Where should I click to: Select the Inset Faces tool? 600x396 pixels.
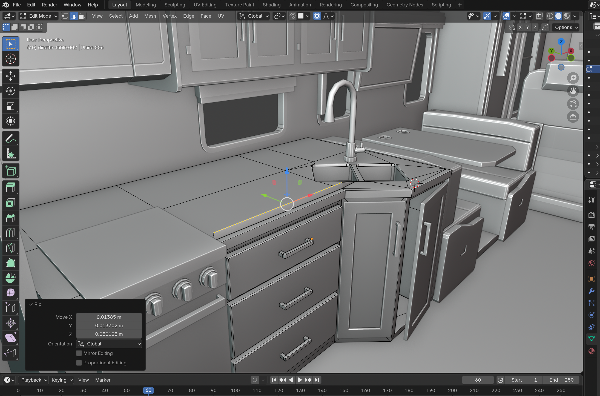point(10,203)
